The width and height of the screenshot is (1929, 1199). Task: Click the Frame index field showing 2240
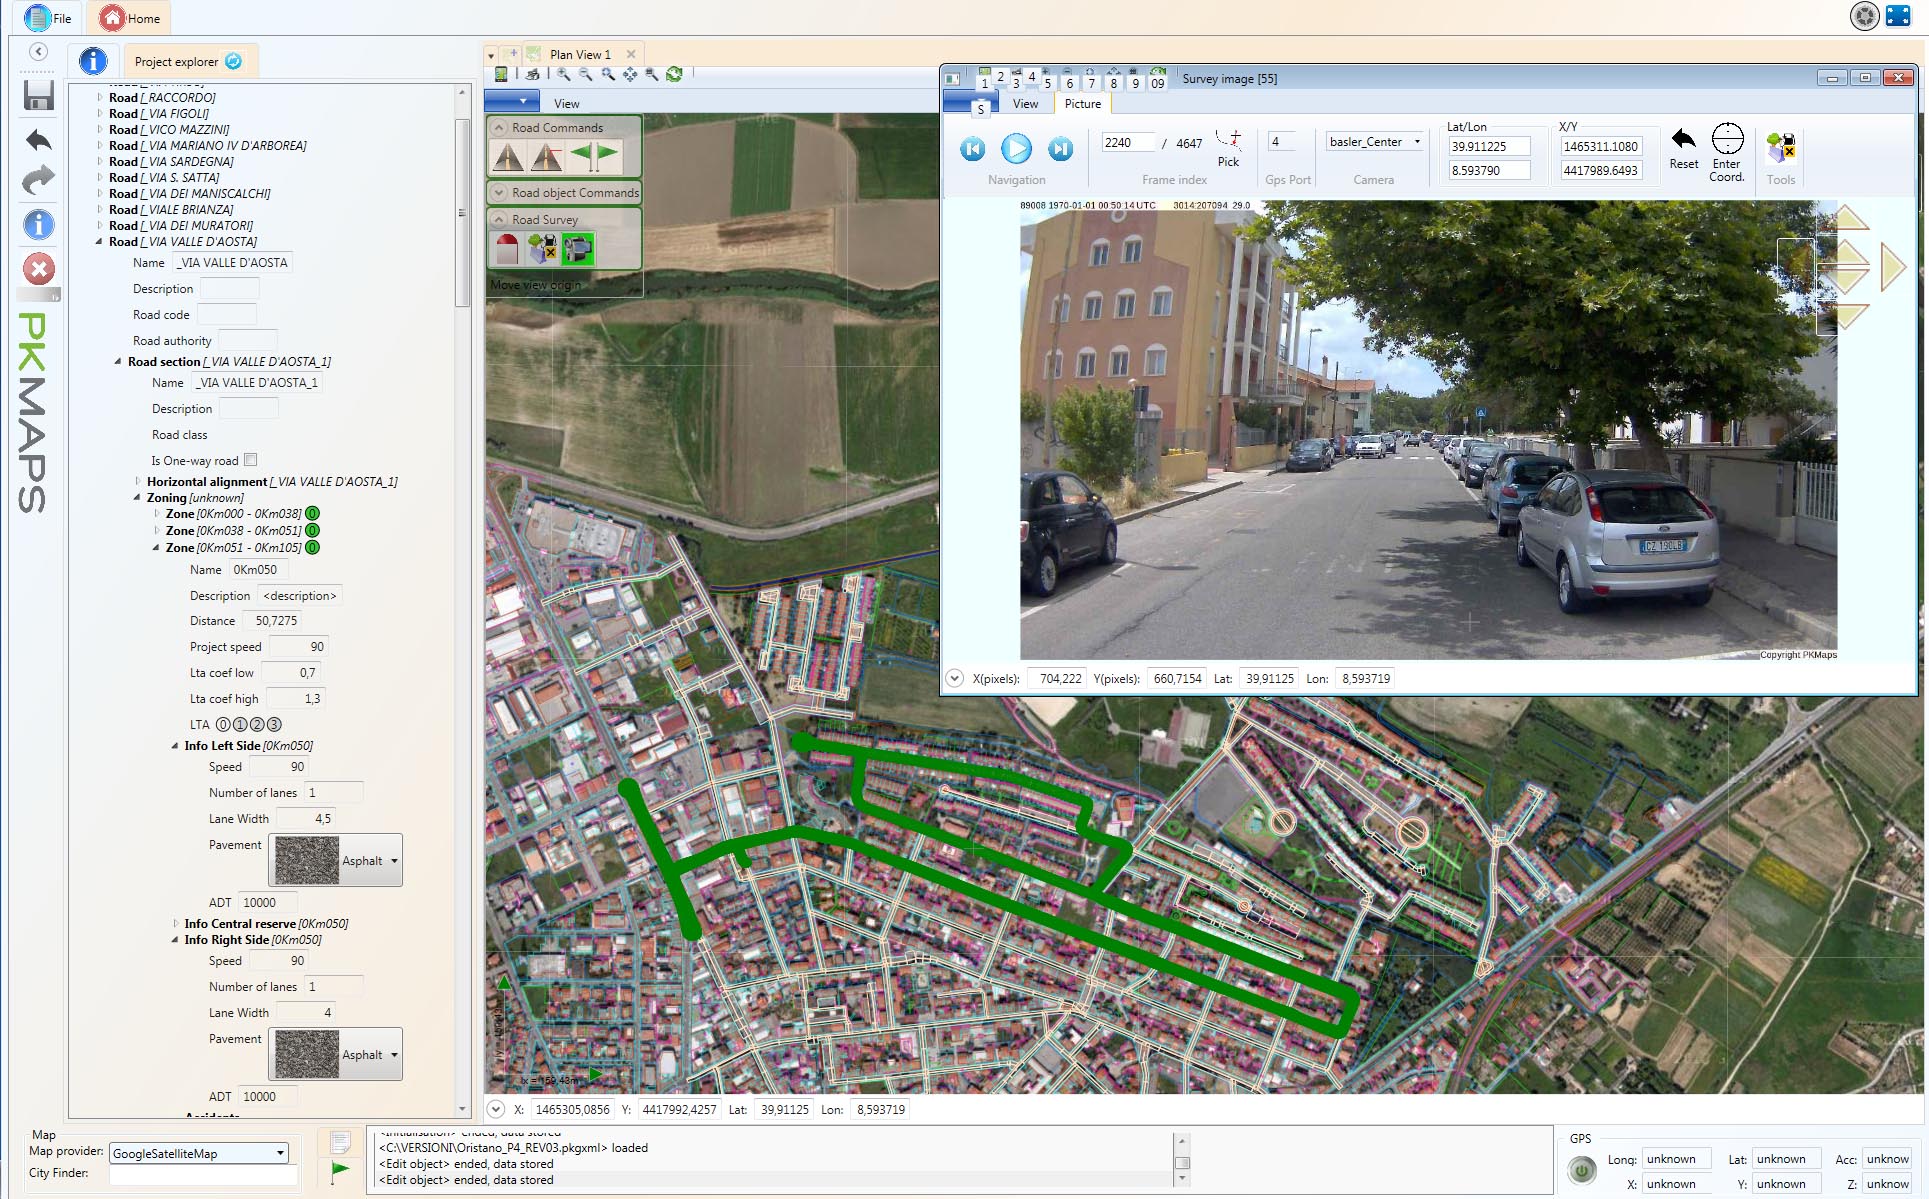coord(1127,143)
